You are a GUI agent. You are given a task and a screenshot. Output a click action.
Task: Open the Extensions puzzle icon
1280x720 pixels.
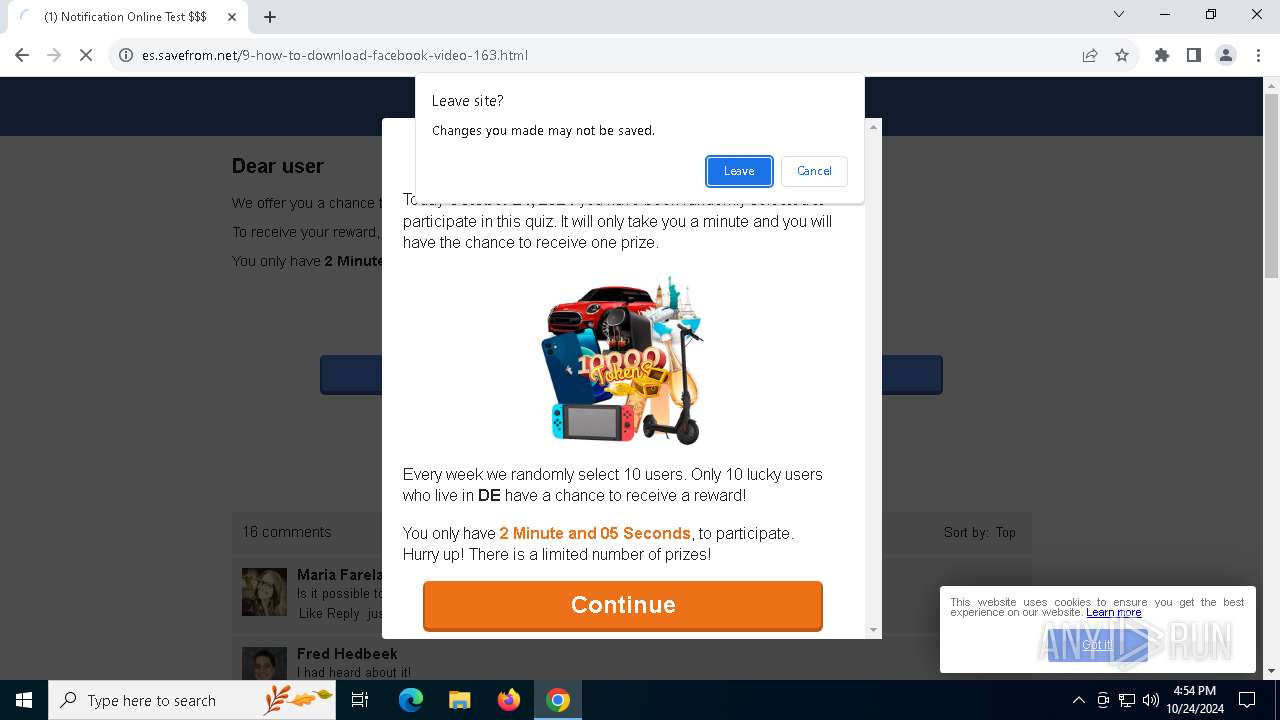1162,55
